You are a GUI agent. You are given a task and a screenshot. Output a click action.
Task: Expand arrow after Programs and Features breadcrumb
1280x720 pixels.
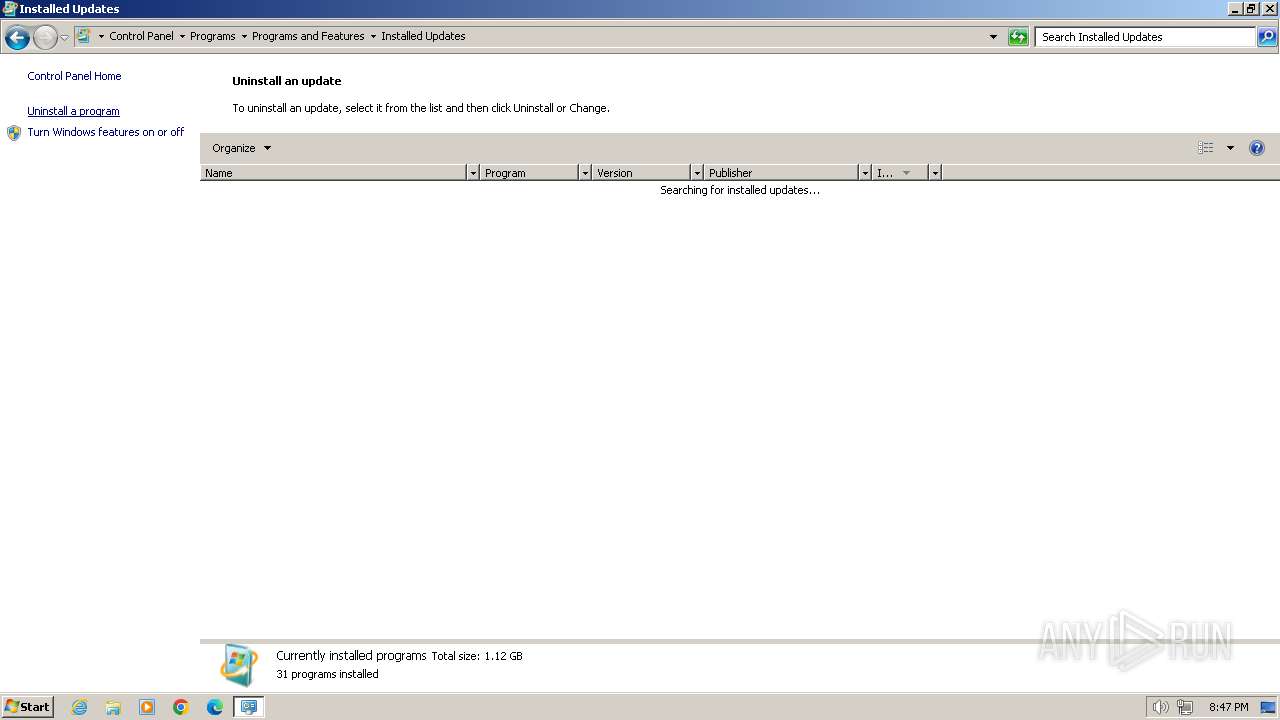point(373,36)
